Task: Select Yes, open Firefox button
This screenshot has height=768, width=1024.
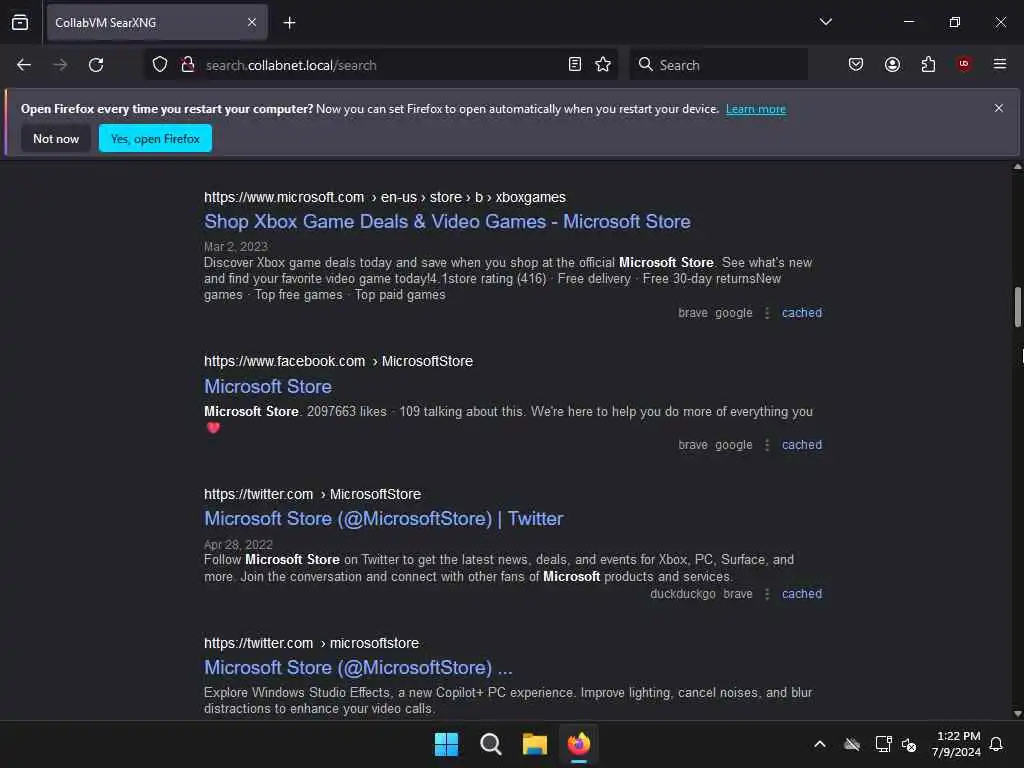Action: click(155, 138)
